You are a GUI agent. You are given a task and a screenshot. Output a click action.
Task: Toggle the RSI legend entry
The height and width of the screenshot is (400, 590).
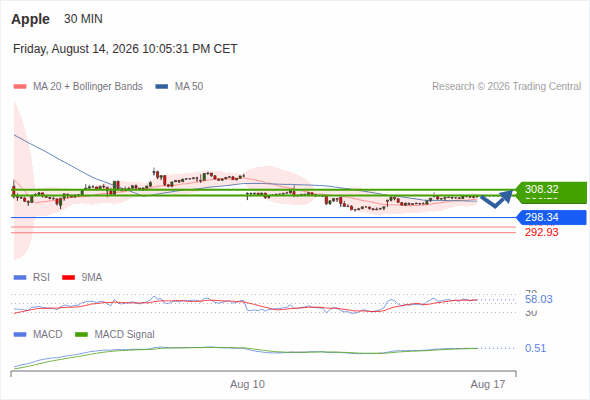(32, 278)
